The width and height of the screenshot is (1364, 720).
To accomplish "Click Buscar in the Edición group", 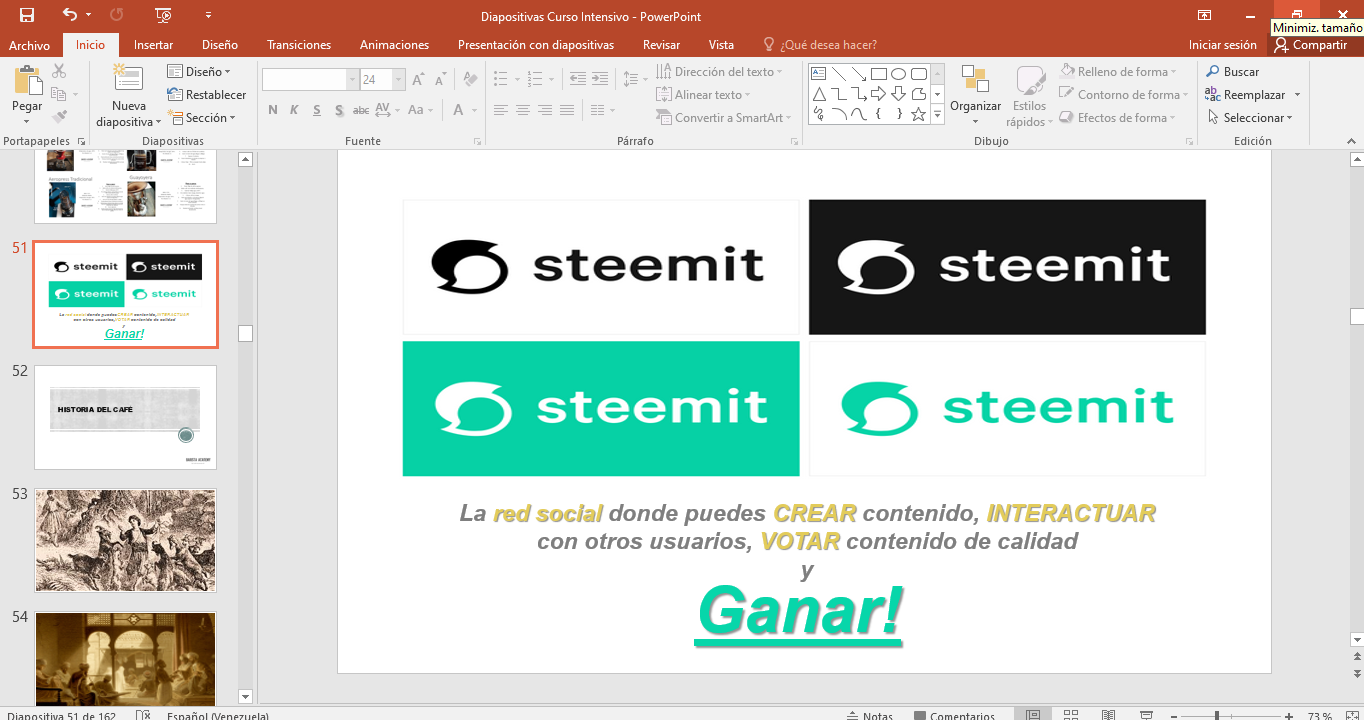I will [x=1232, y=72].
